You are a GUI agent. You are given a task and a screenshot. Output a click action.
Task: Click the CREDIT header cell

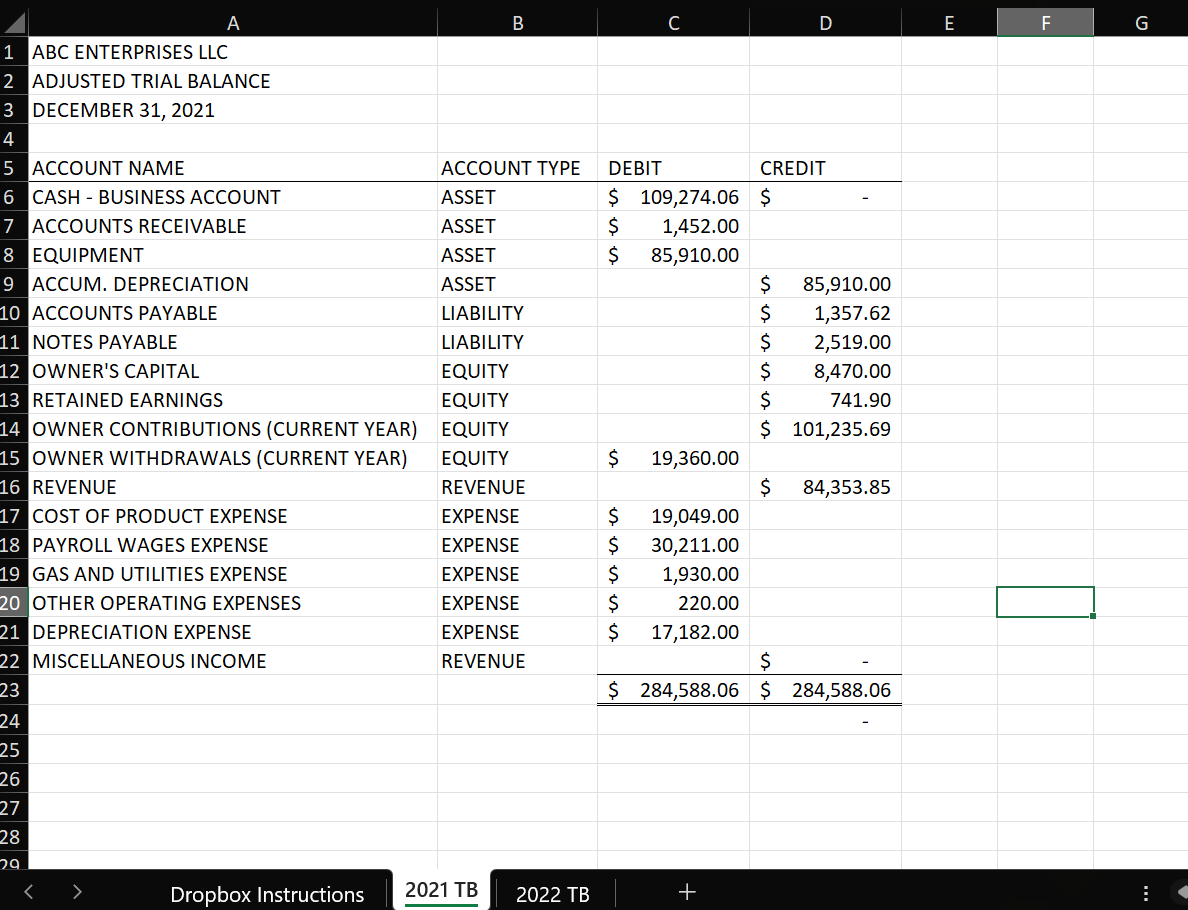click(826, 167)
